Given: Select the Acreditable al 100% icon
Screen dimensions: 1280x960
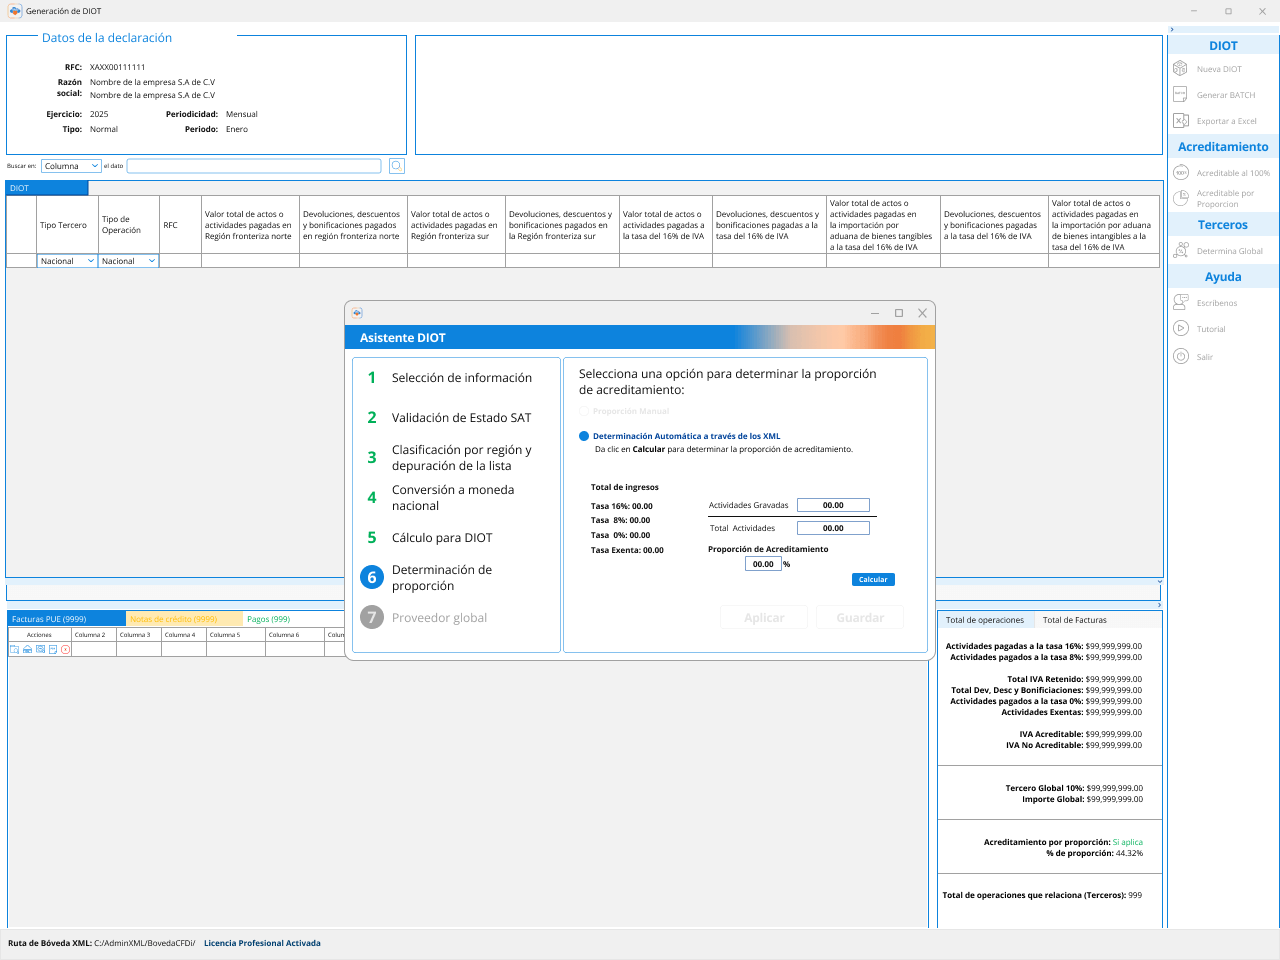Looking at the screenshot, I should click(x=1180, y=173).
